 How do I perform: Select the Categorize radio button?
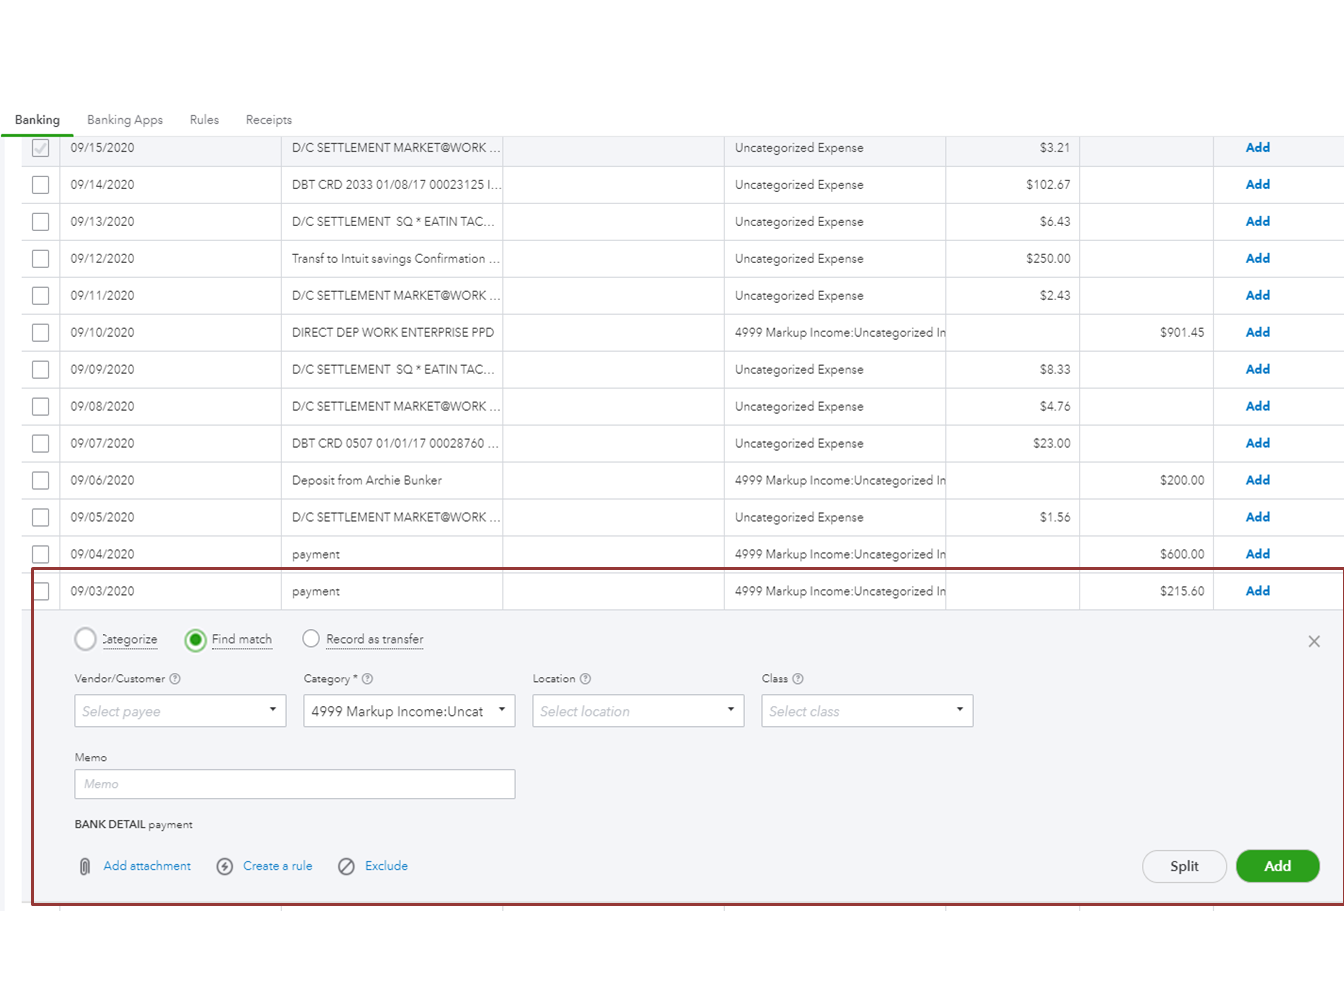pyautogui.click(x=85, y=639)
